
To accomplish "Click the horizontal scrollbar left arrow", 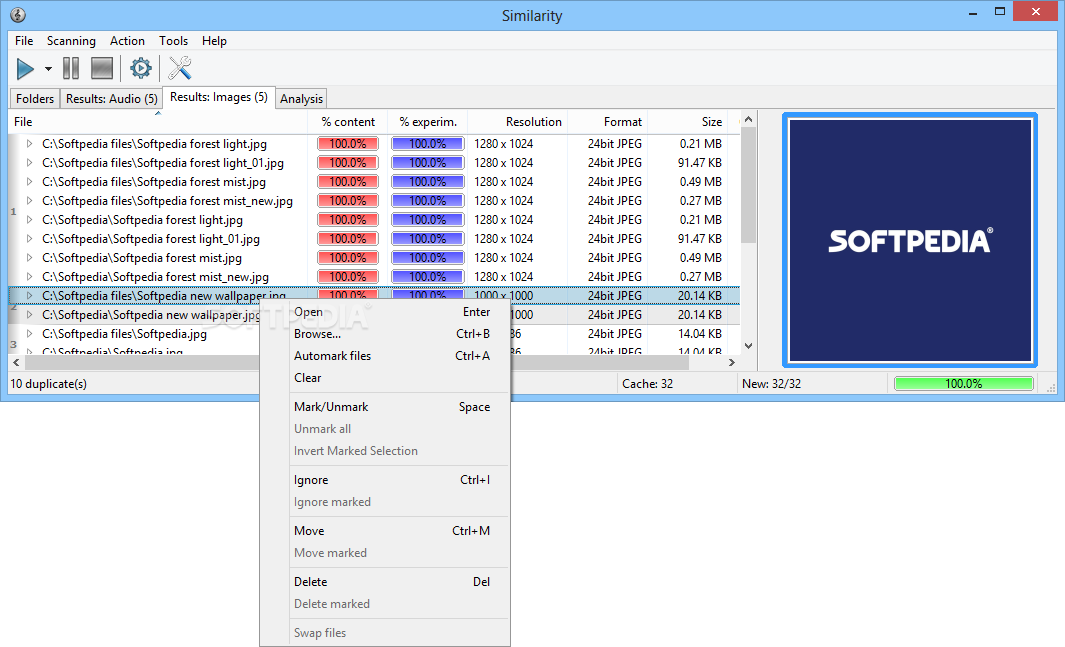I will click(16, 363).
